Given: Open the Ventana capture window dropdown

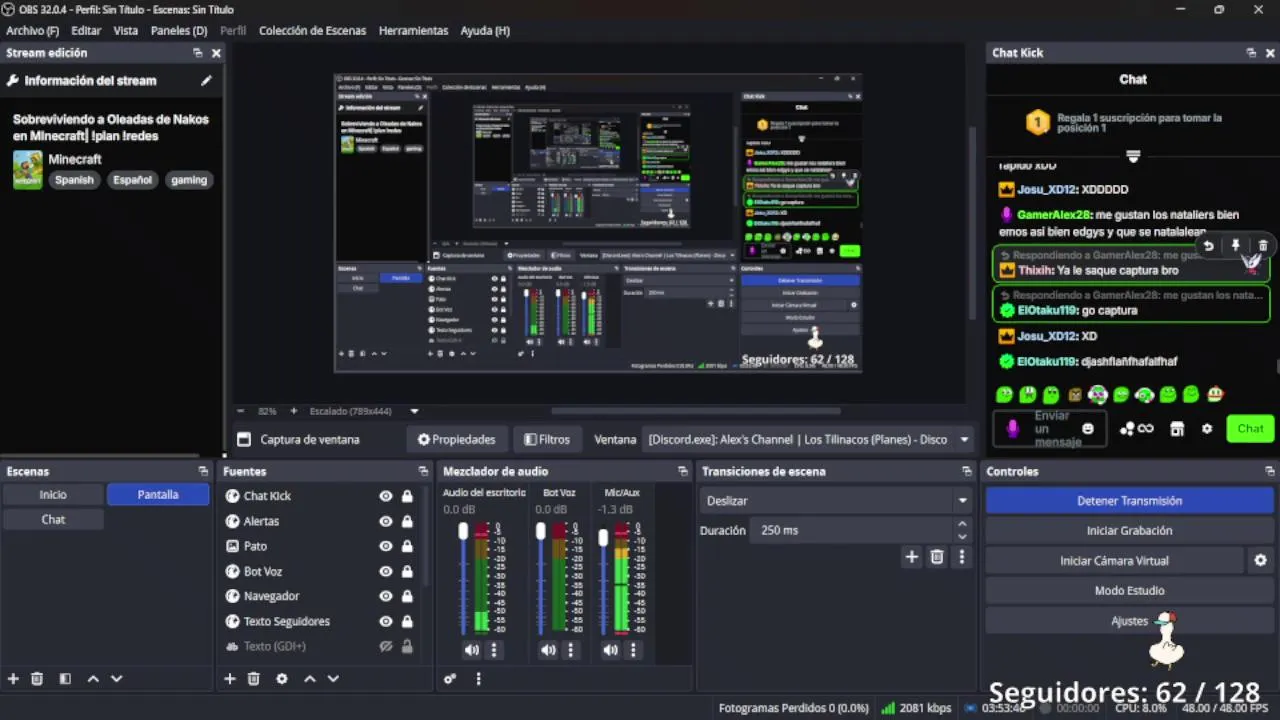Looking at the screenshot, I should [x=806, y=439].
